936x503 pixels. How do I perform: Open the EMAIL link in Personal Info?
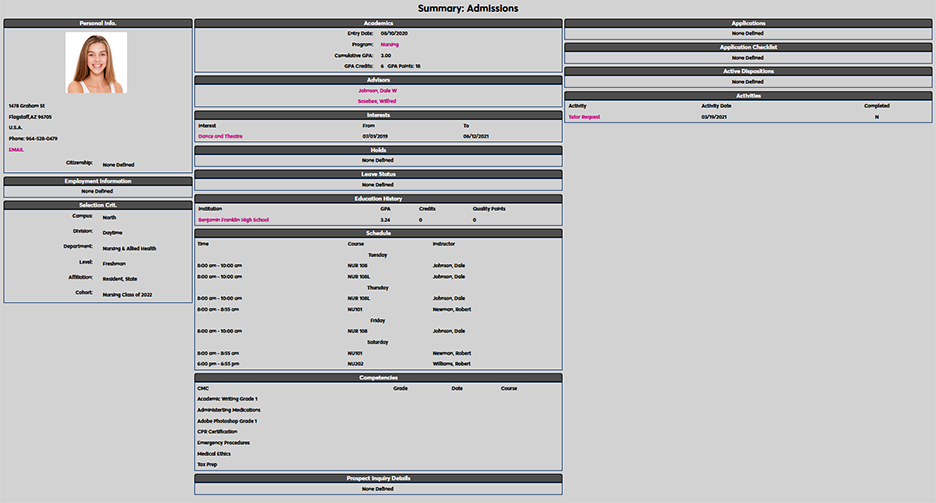(x=16, y=149)
